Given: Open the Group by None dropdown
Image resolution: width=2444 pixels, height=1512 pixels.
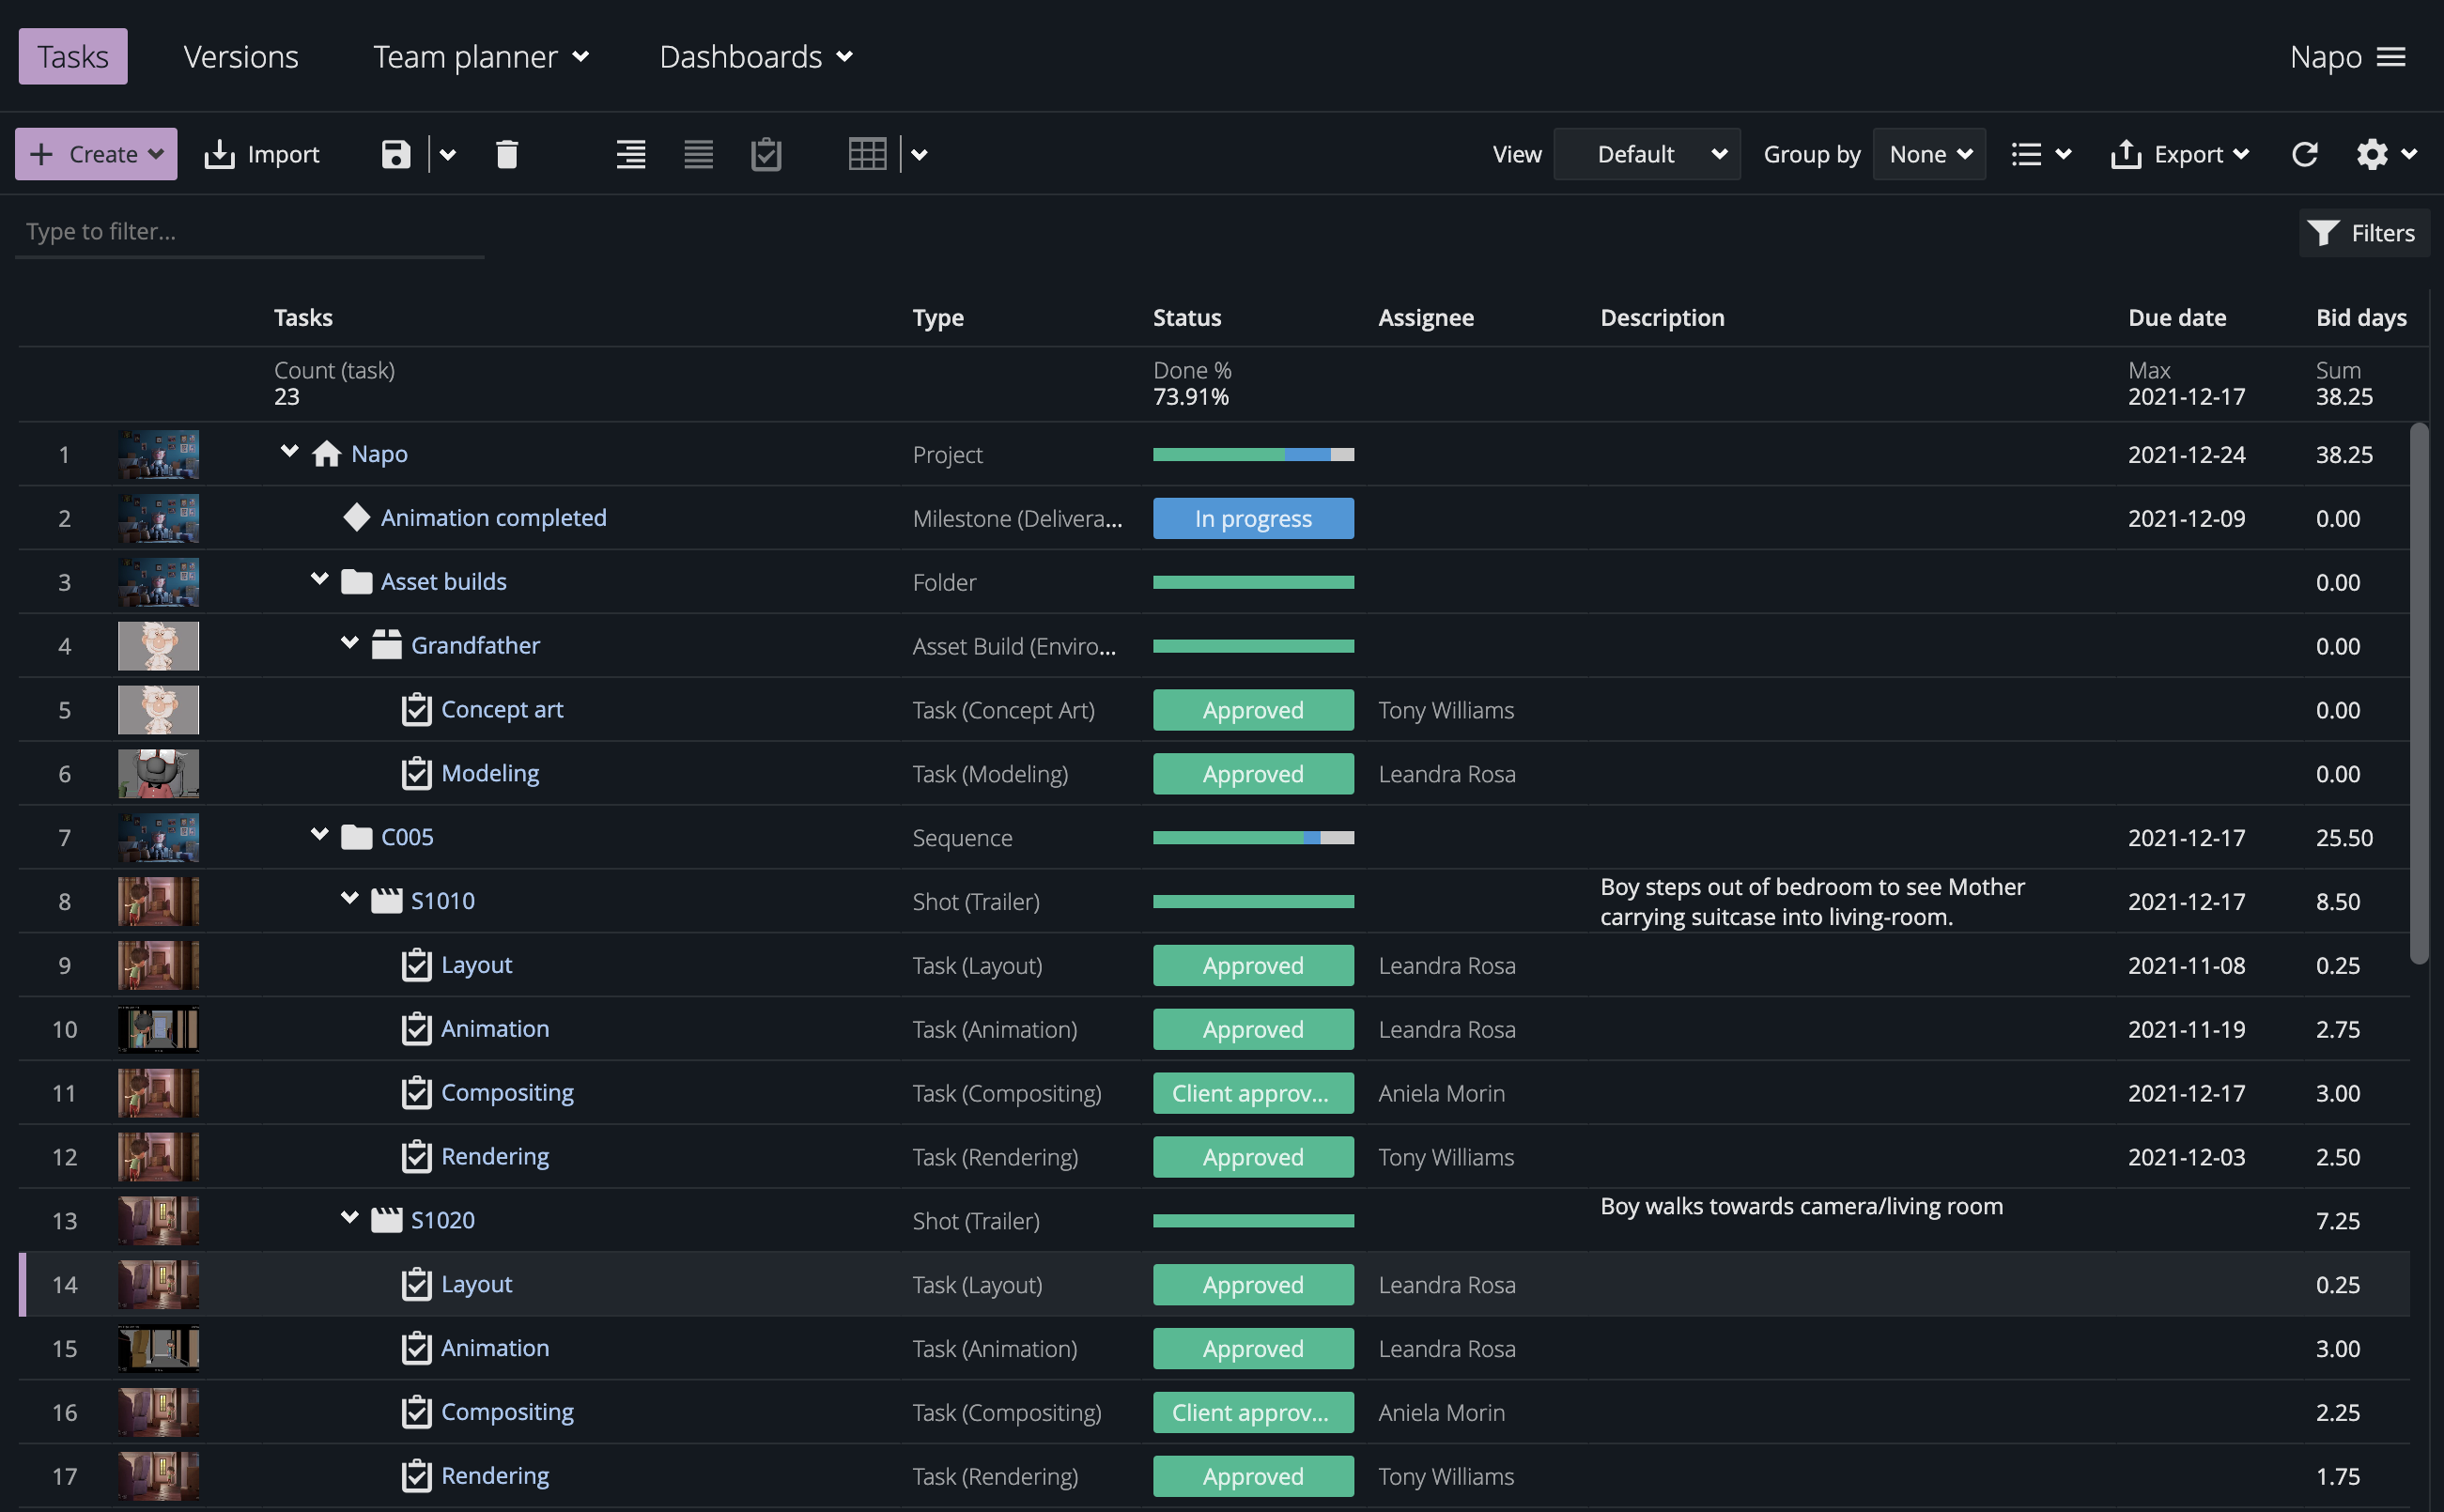Looking at the screenshot, I should (1929, 154).
